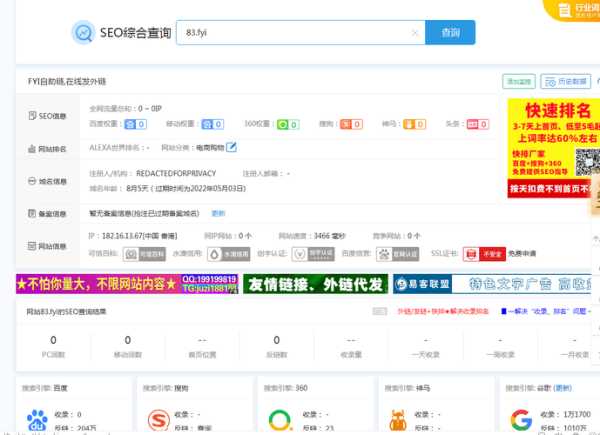
Task: Click the 一天收录 stat
Action: click(426, 347)
